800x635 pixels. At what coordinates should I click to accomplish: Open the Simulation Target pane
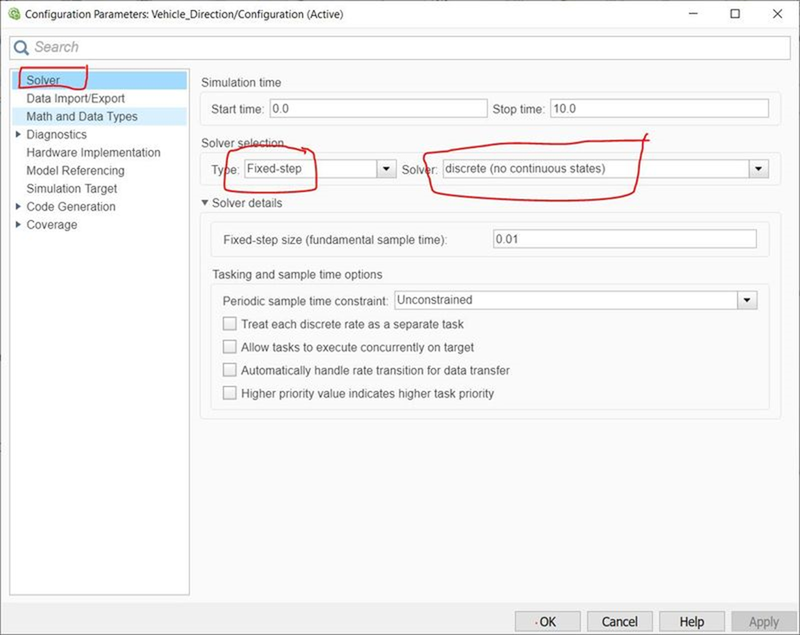click(72, 189)
